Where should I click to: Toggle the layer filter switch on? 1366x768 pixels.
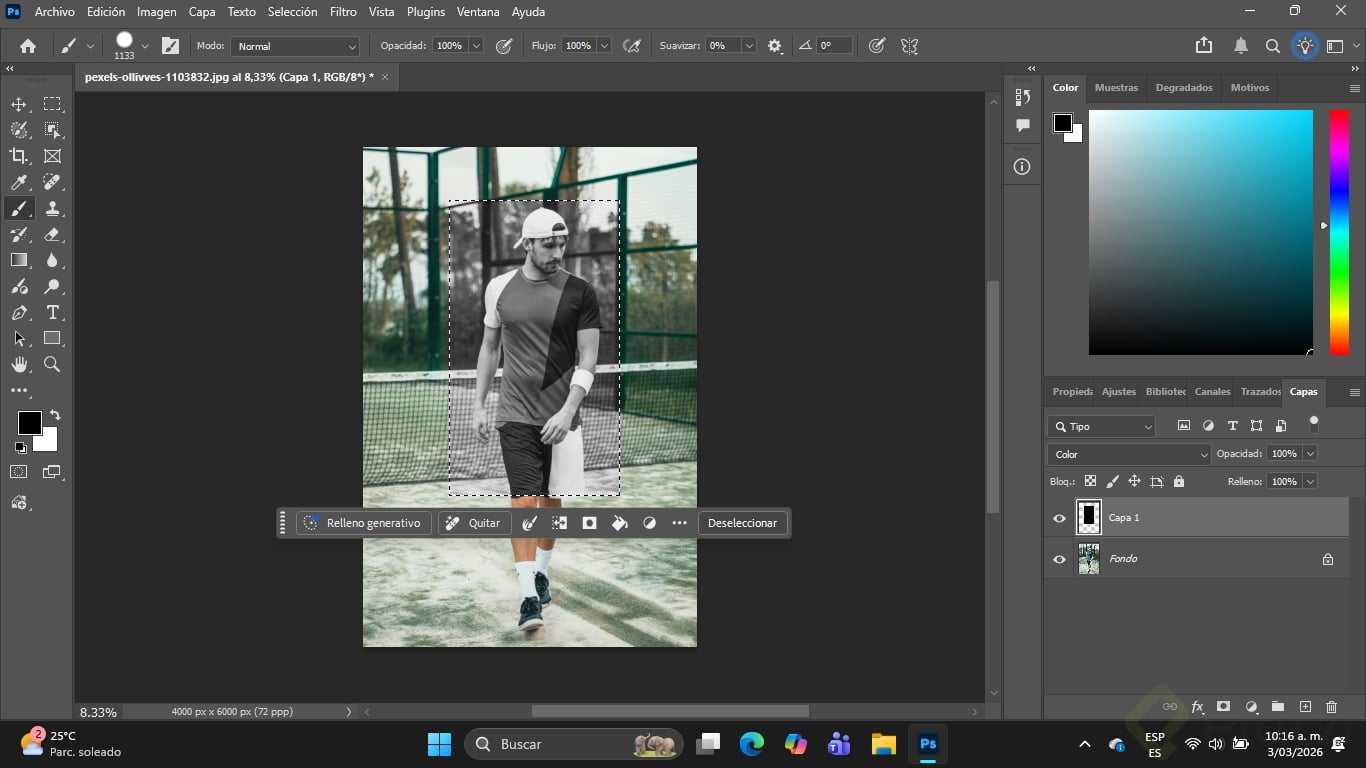point(1314,424)
